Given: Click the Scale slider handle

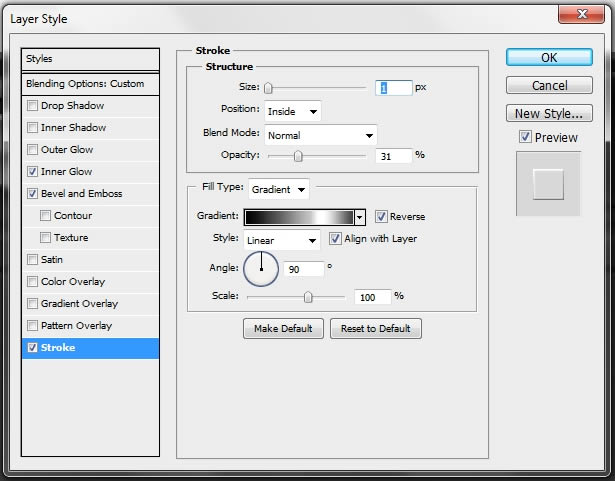Looking at the screenshot, I should point(308,297).
